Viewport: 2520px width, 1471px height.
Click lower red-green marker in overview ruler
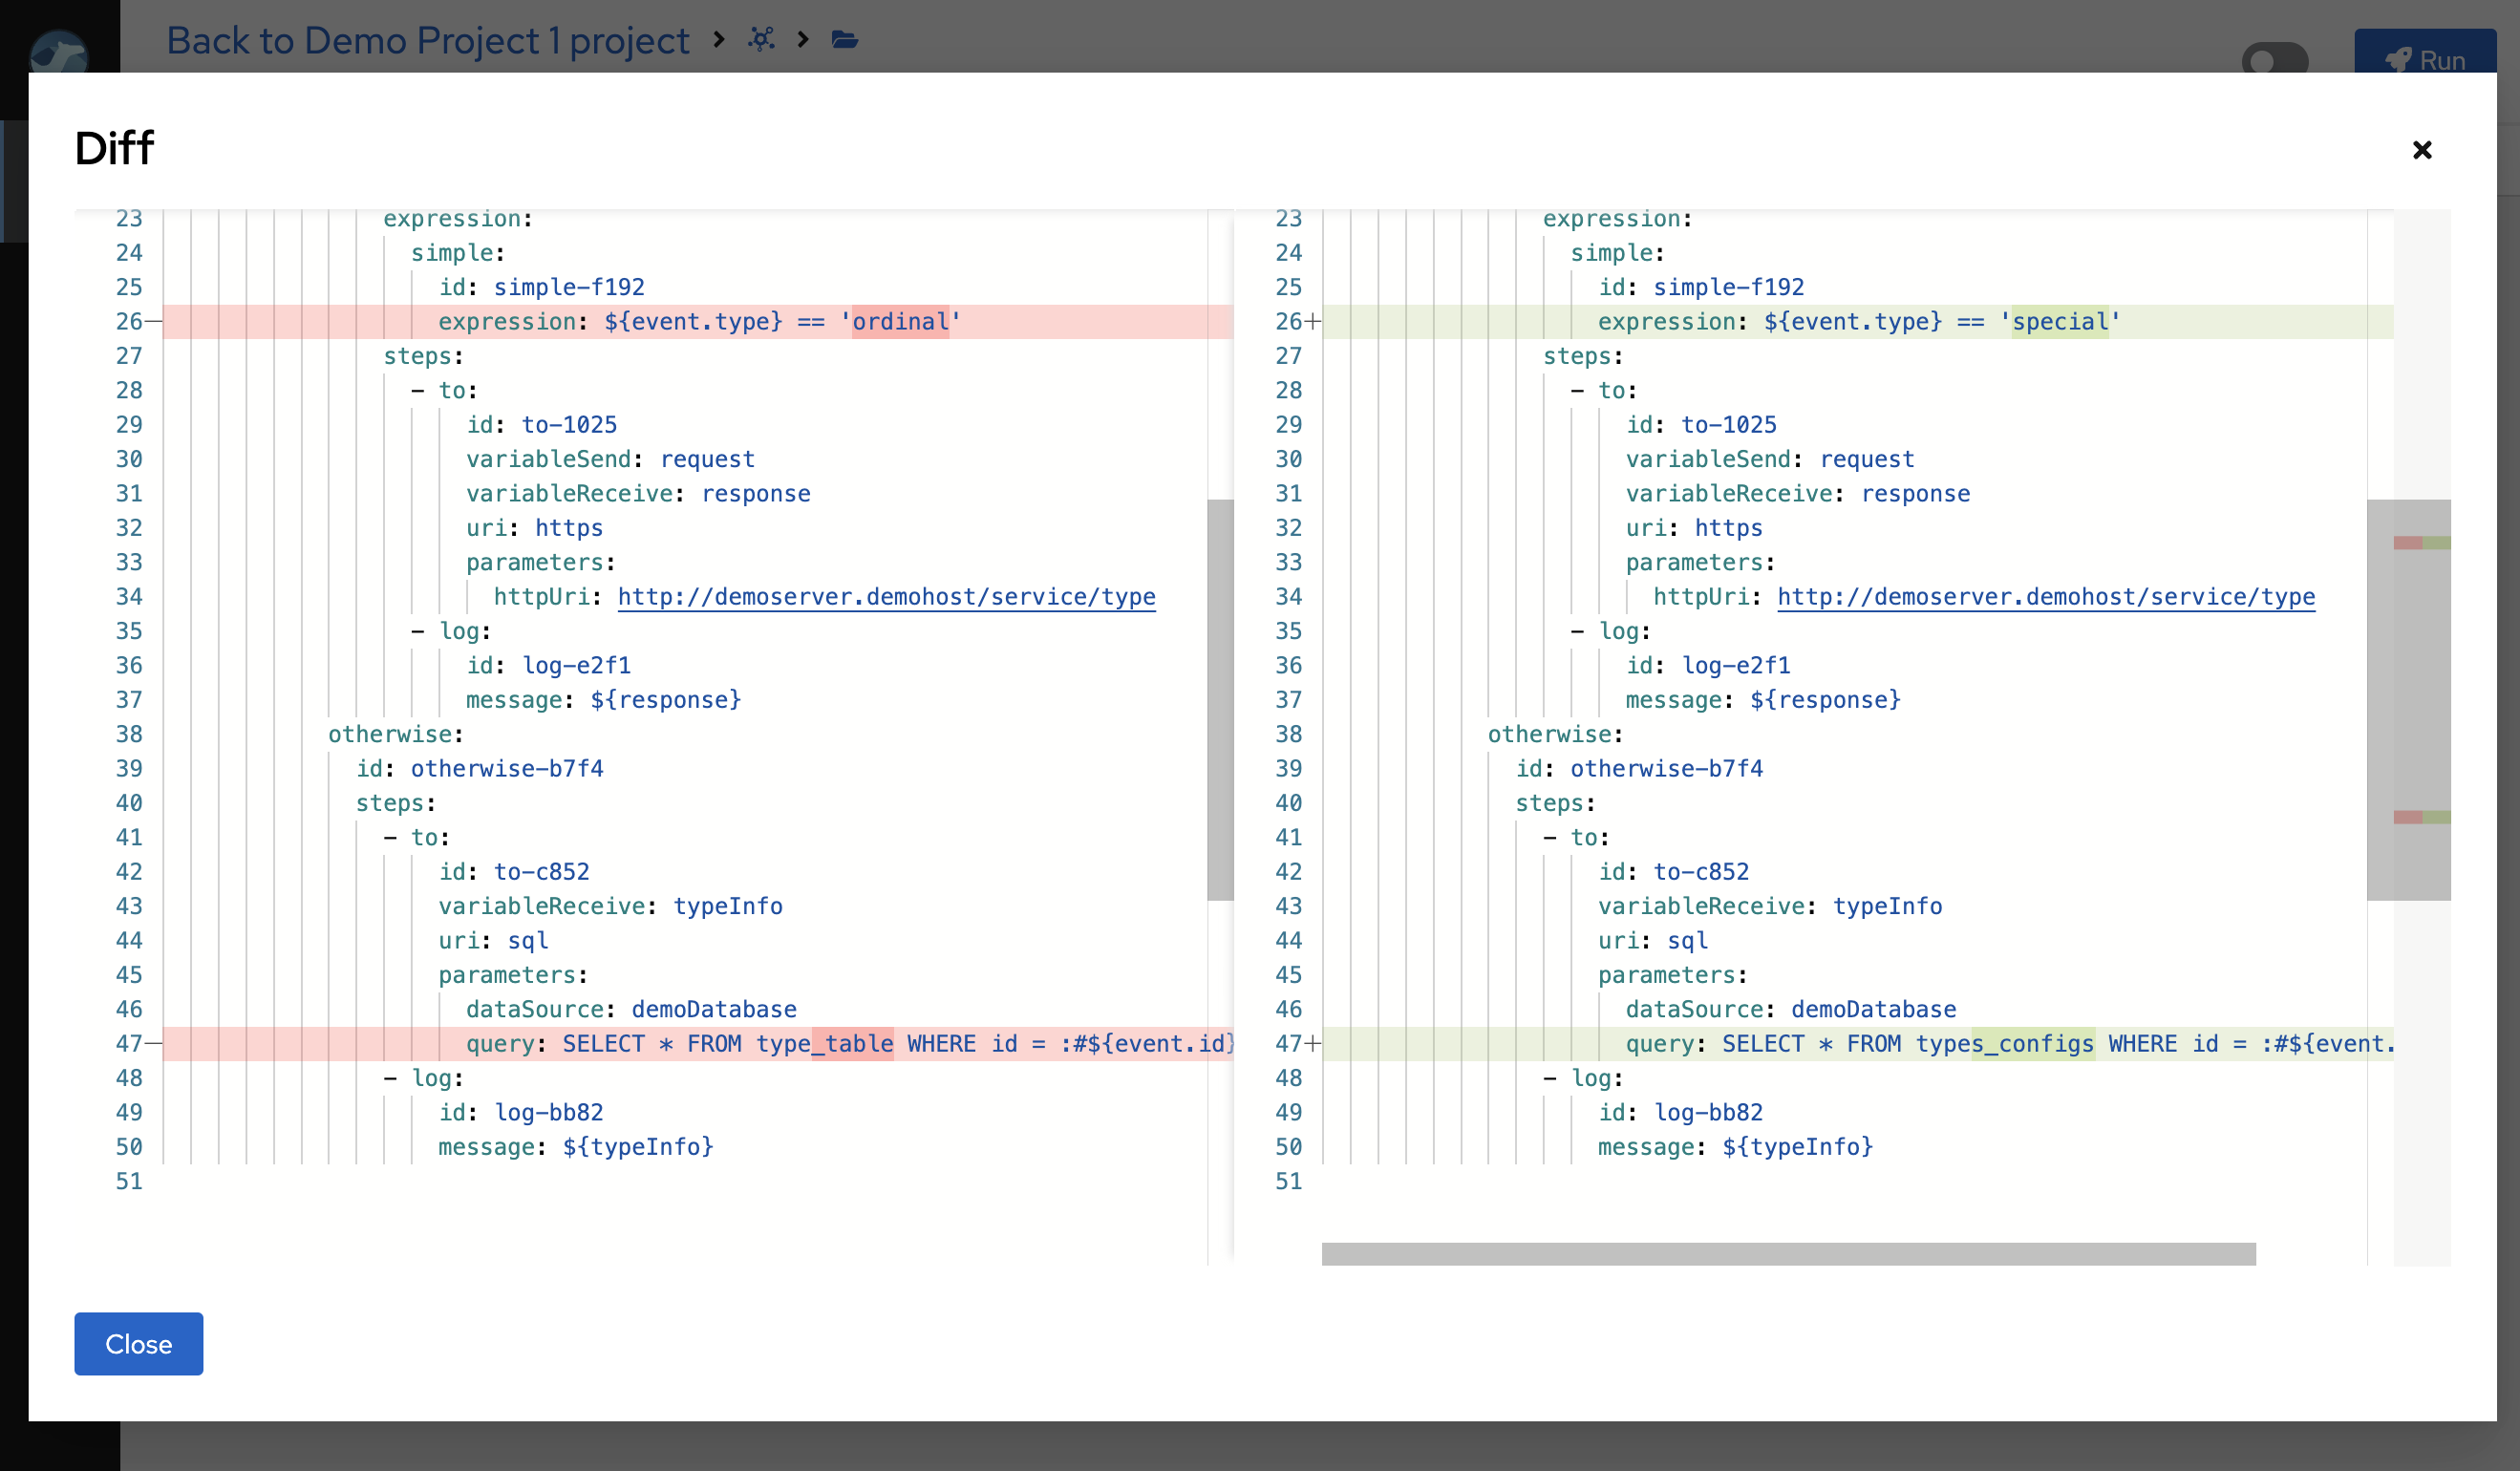pyautogui.click(x=2421, y=817)
